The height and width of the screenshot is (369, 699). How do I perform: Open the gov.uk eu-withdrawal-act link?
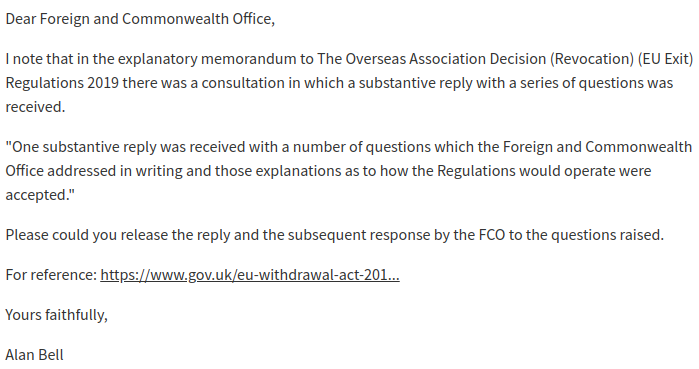point(250,275)
